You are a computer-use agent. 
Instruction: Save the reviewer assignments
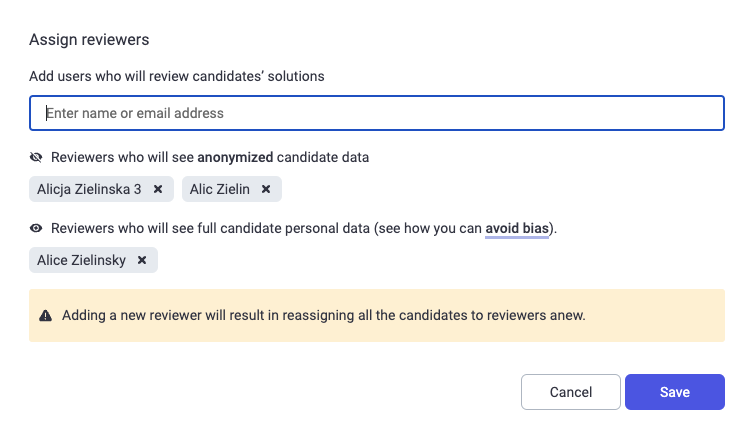(675, 392)
